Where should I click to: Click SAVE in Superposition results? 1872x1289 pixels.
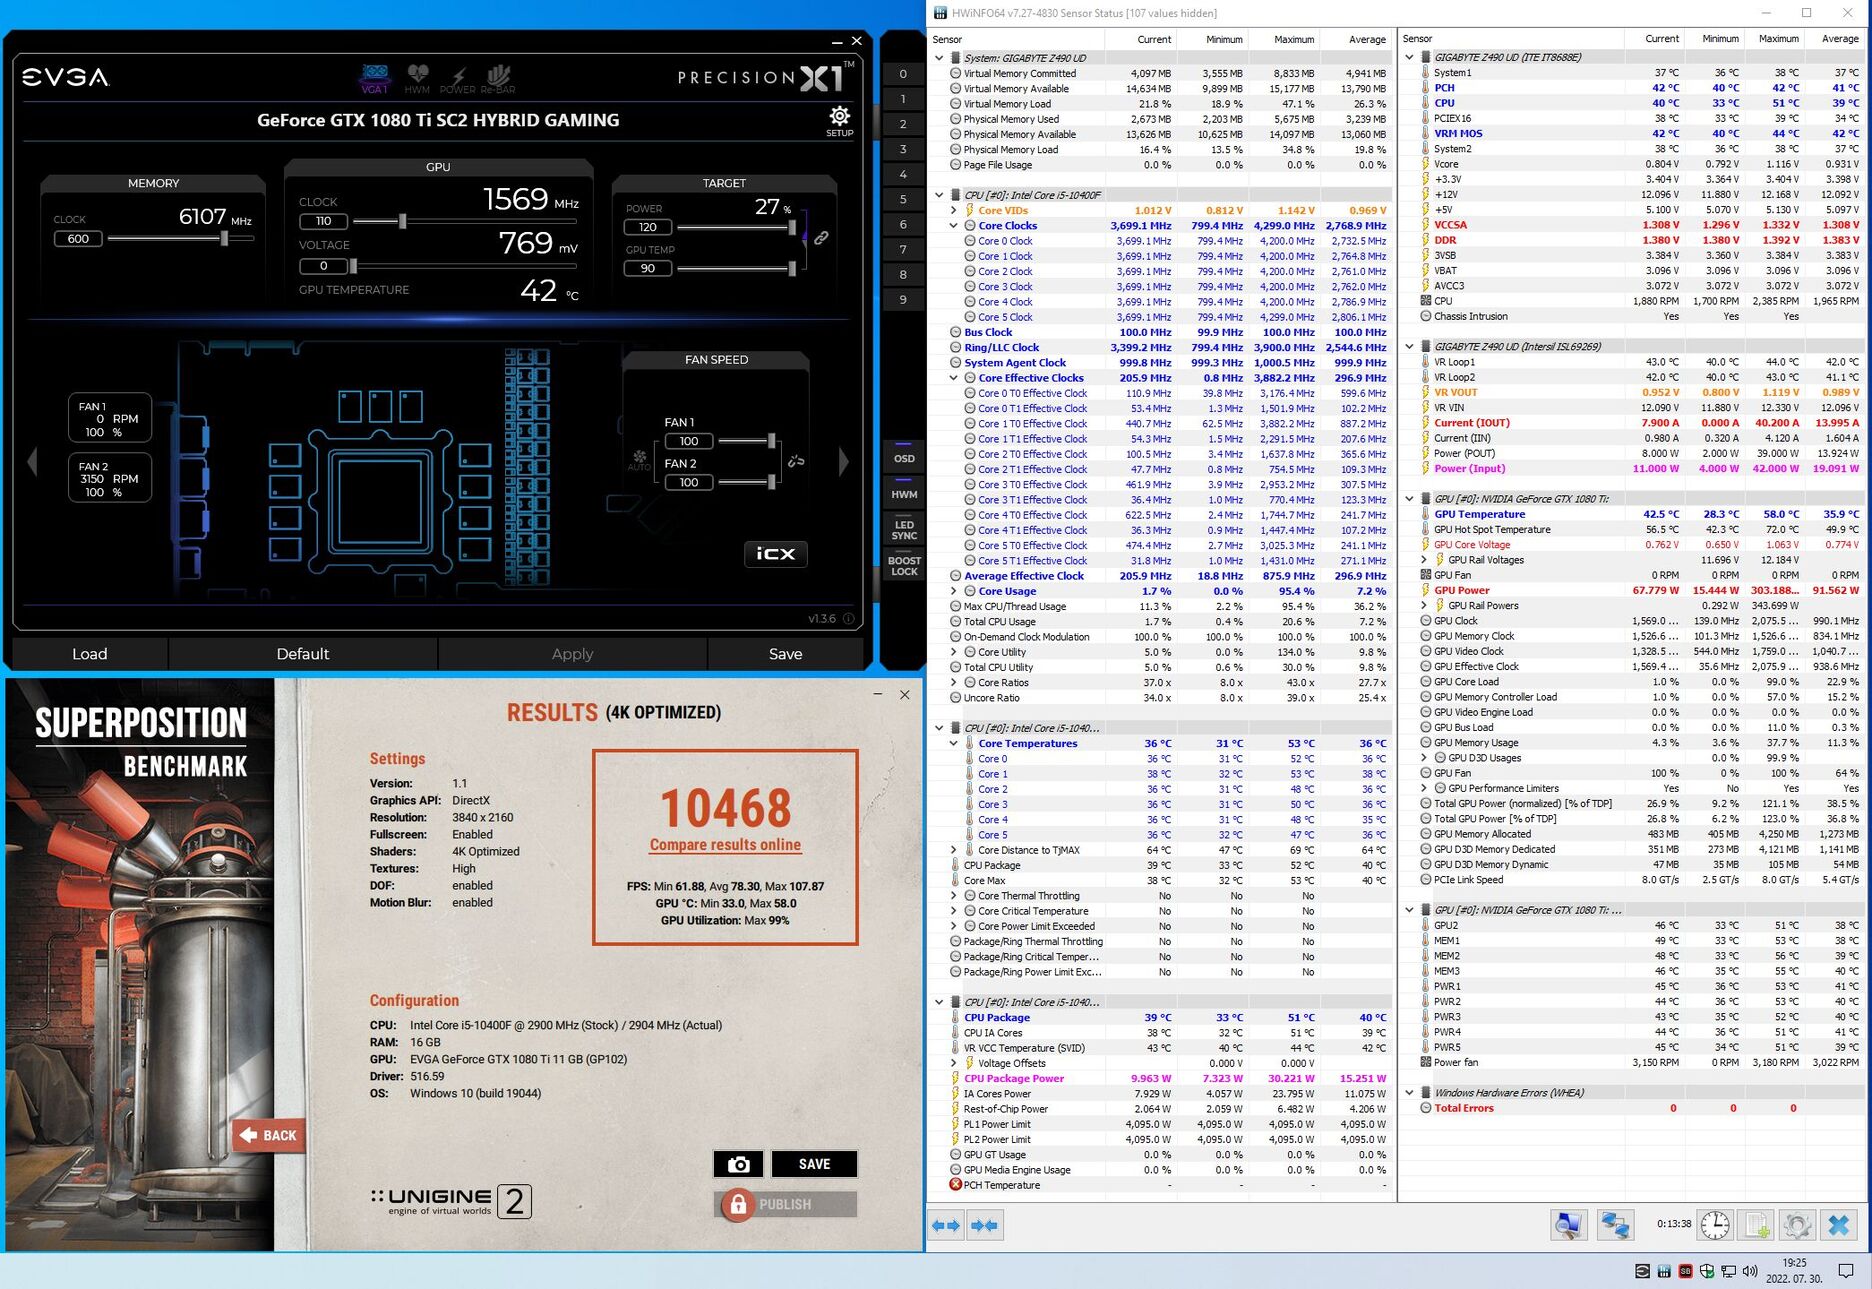coord(814,1164)
